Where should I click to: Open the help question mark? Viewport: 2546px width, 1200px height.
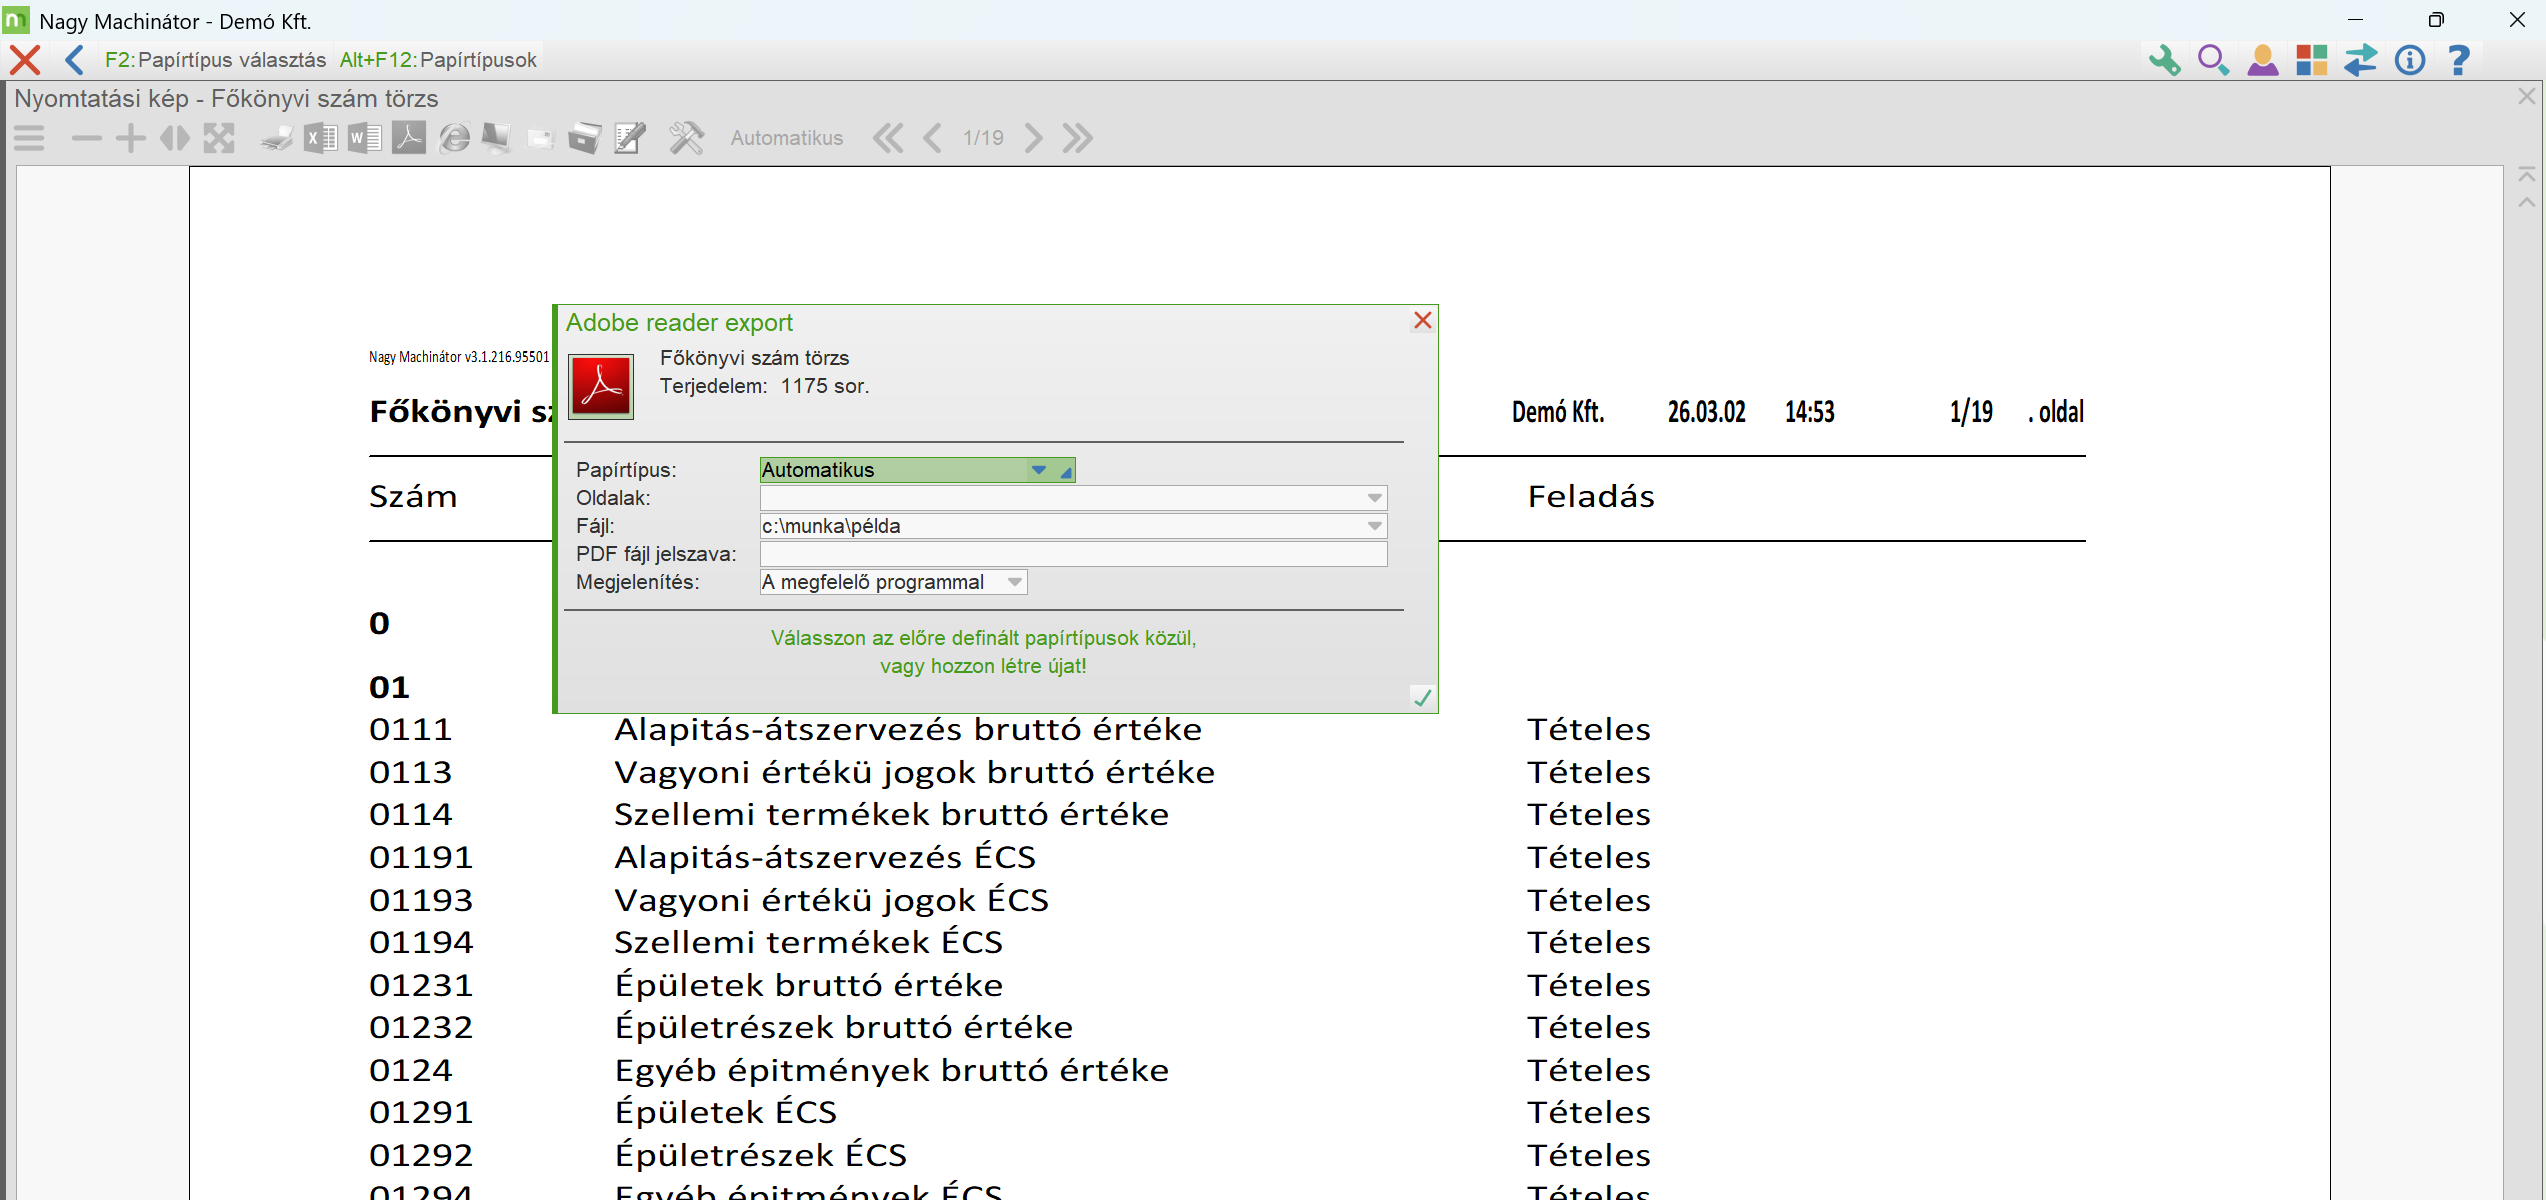tap(2459, 60)
